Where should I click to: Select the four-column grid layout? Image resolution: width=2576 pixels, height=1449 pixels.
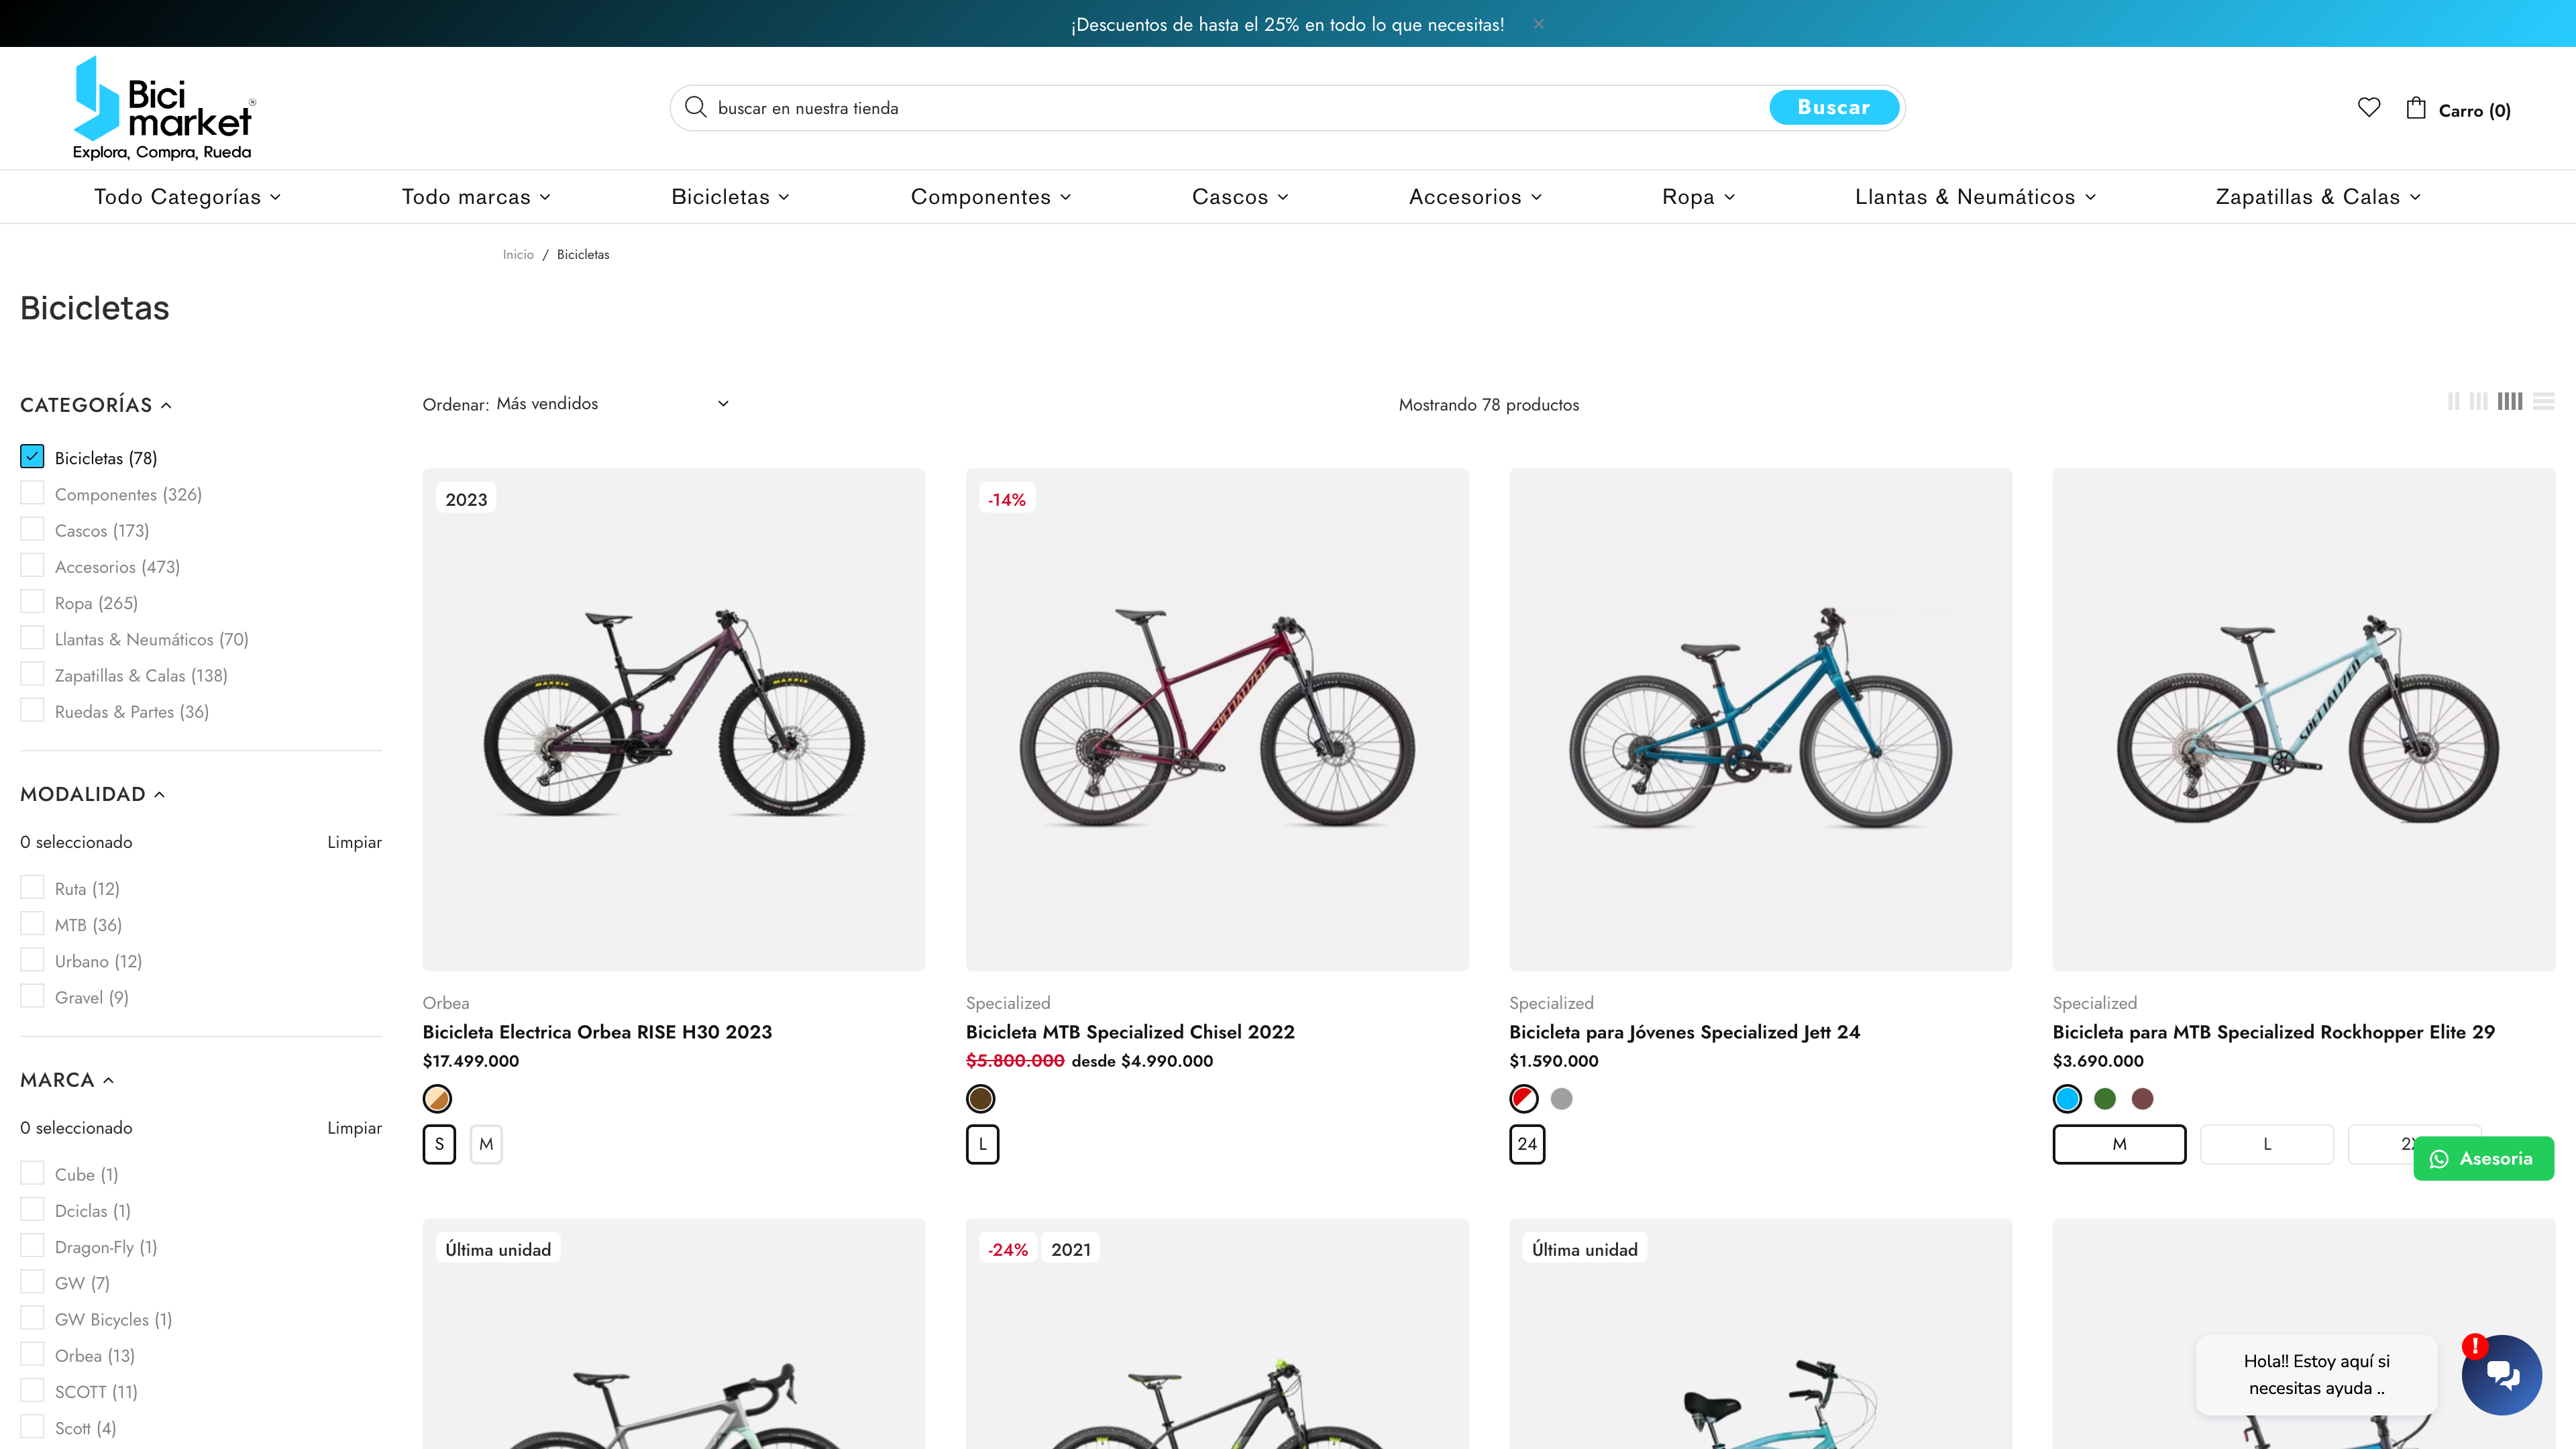pos(2510,402)
